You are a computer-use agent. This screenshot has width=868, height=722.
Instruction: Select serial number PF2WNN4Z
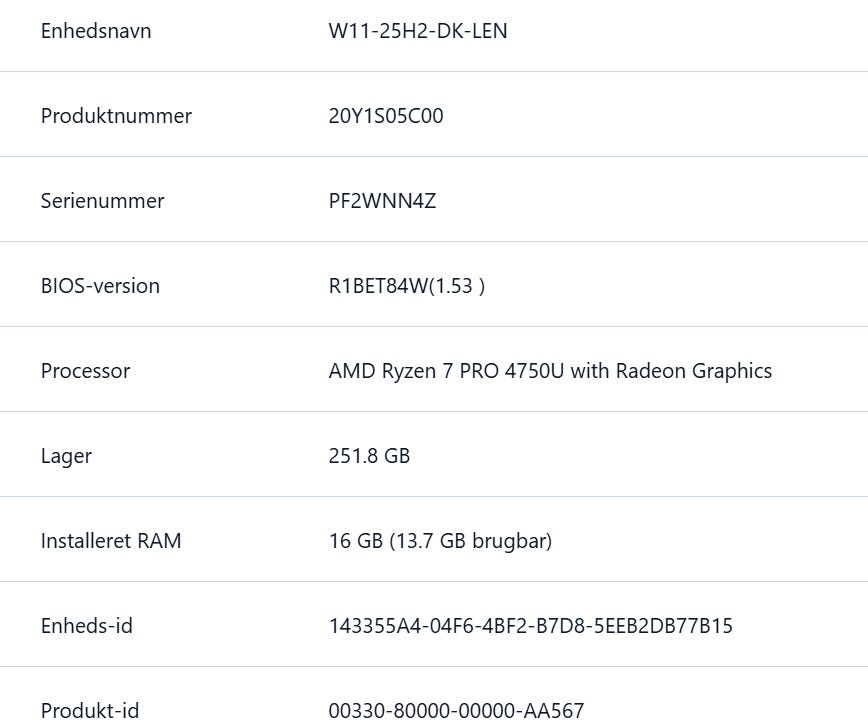click(382, 201)
